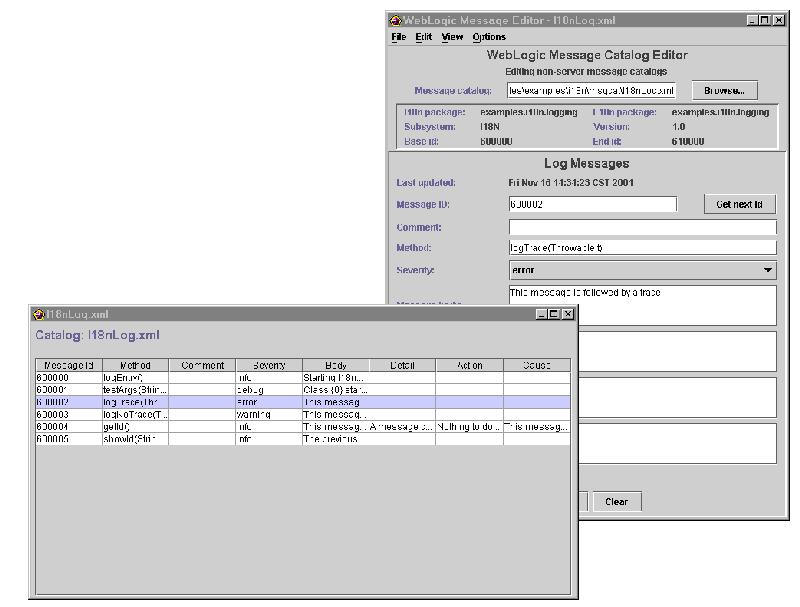800x607 pixels.
Task: Click the I18nLog.xml window title icon
Action: pos(39,314)
